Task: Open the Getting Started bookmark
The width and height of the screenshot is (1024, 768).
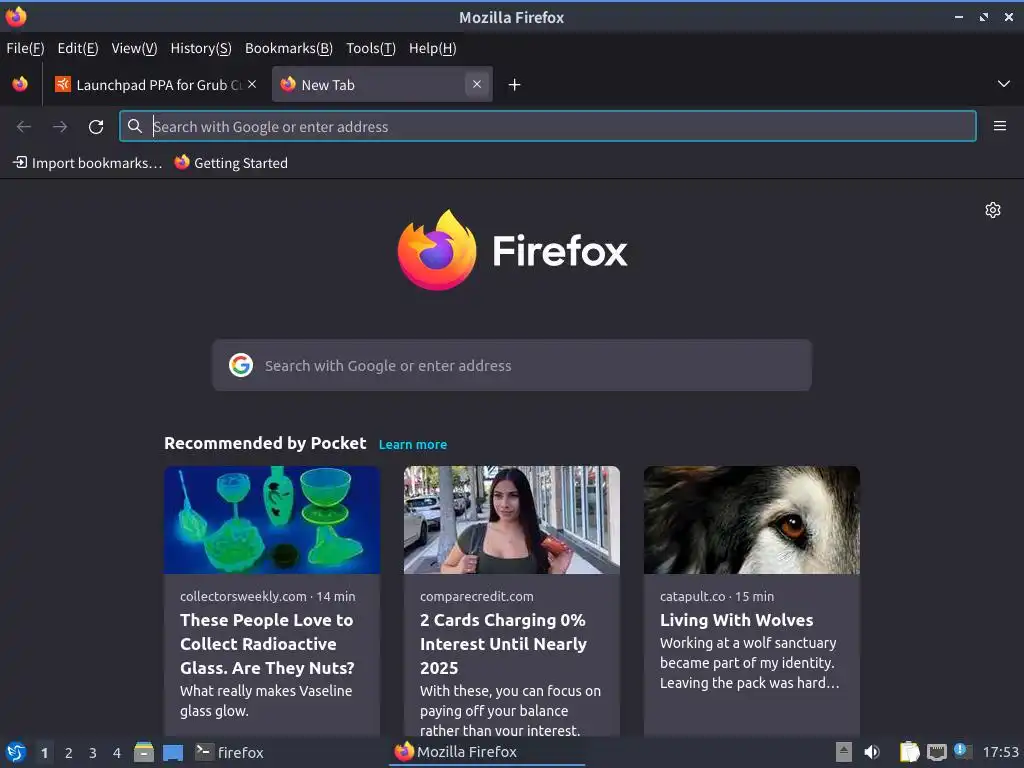Action: [231, 163]
